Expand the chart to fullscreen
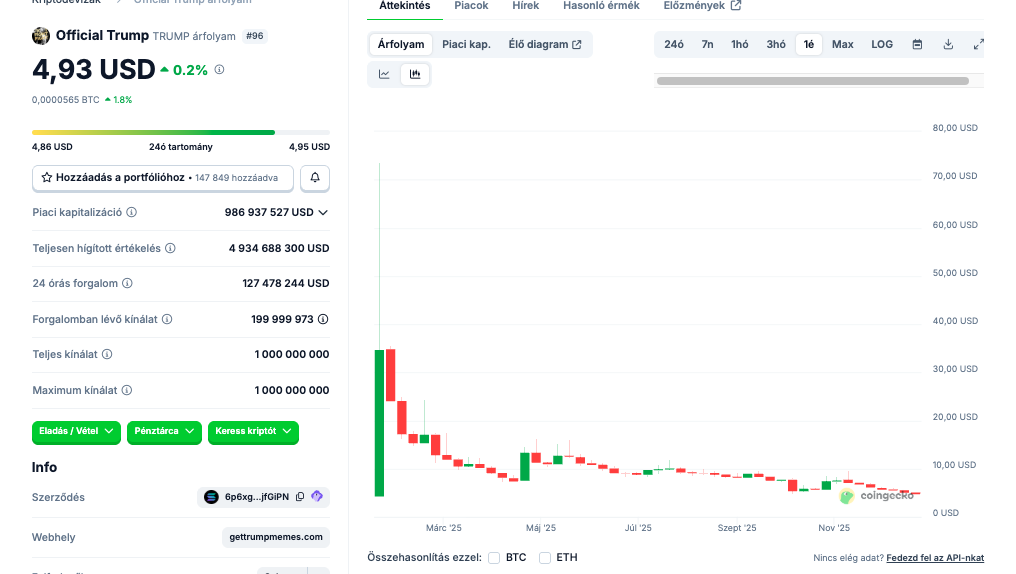Image resolution: width=1016 pixels, height=574 pixels. tap(978, 44)
